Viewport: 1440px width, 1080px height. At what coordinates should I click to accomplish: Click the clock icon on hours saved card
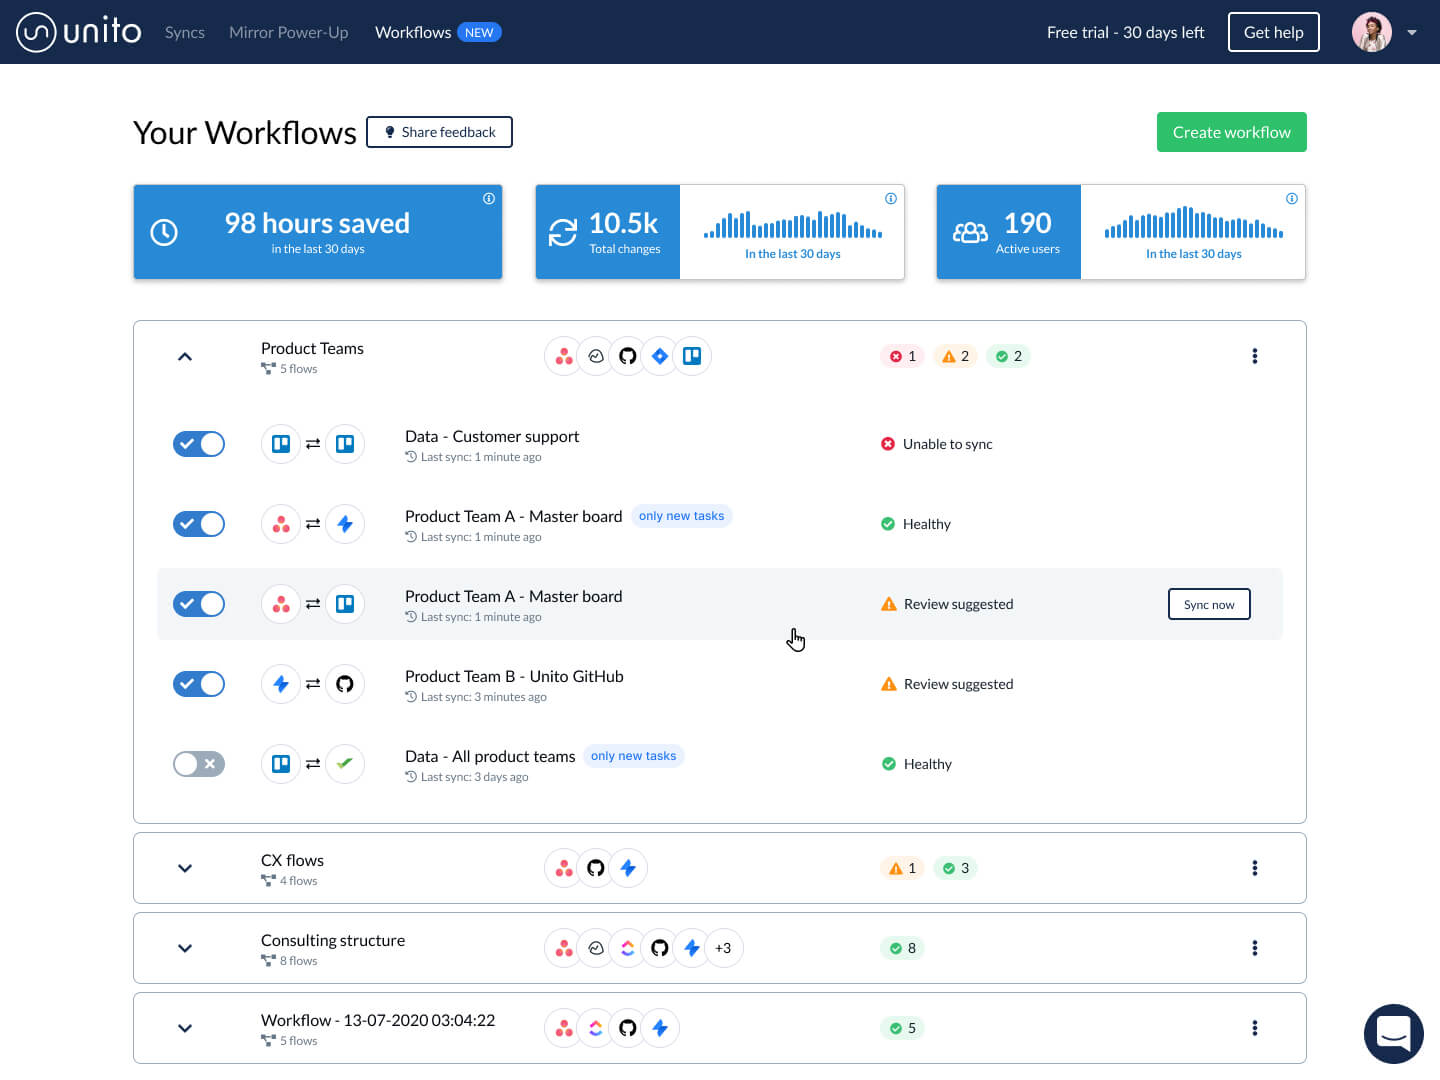(164, 232)
